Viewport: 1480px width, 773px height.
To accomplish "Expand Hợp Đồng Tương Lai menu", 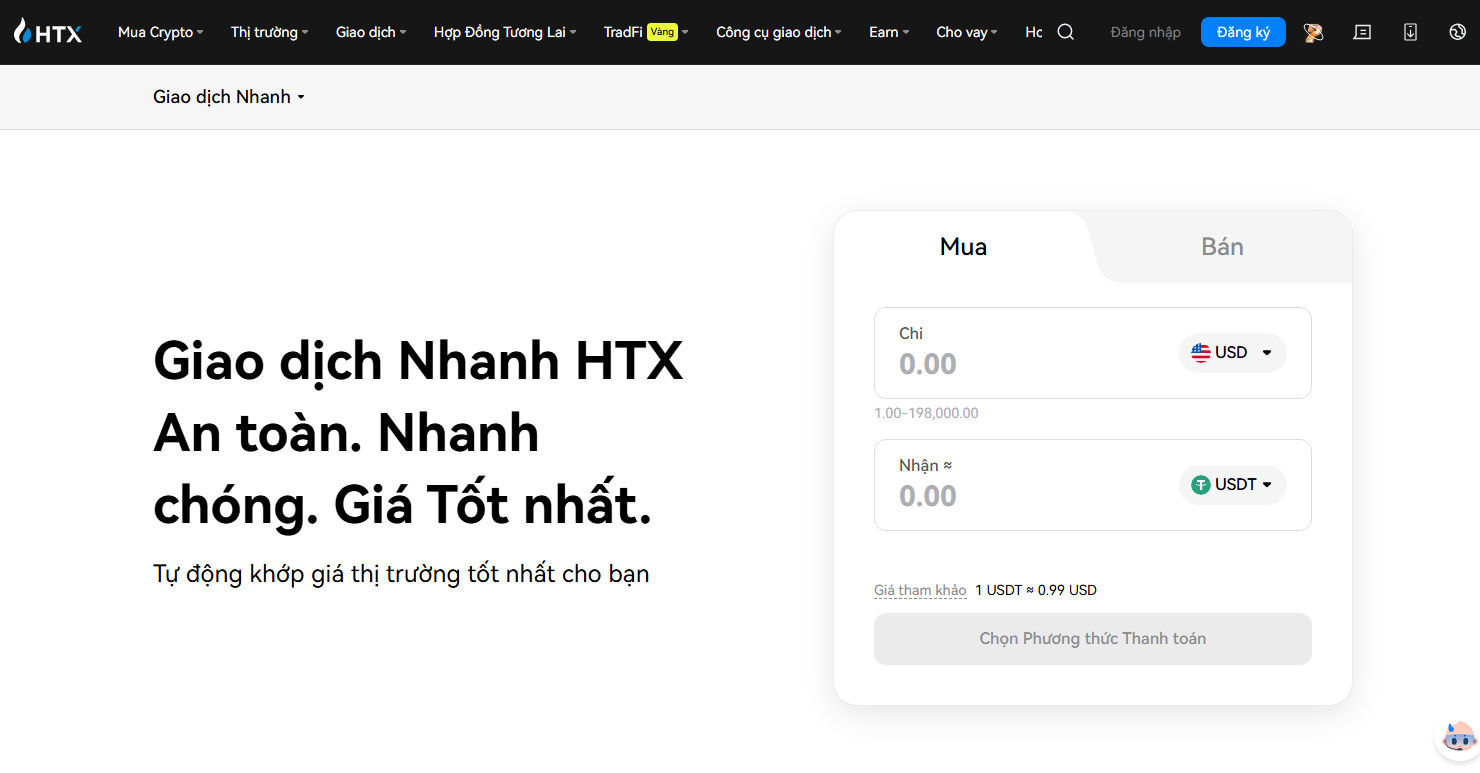I will [x=505, y=32].
